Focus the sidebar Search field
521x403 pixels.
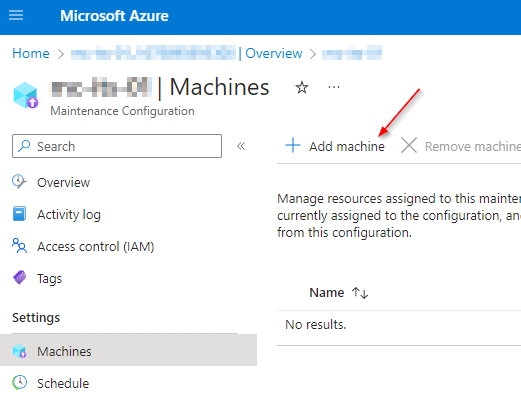coord(117,146)
